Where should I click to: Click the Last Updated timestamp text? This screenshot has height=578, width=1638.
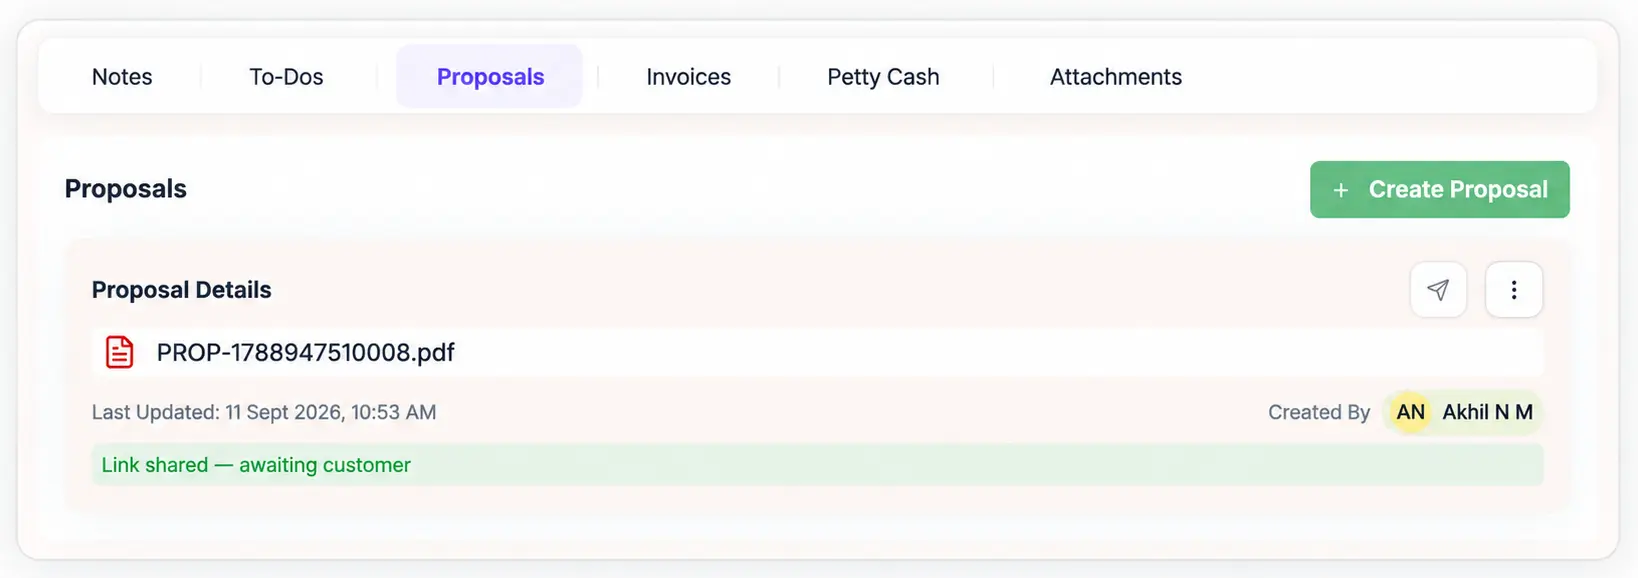click(264, 412)
